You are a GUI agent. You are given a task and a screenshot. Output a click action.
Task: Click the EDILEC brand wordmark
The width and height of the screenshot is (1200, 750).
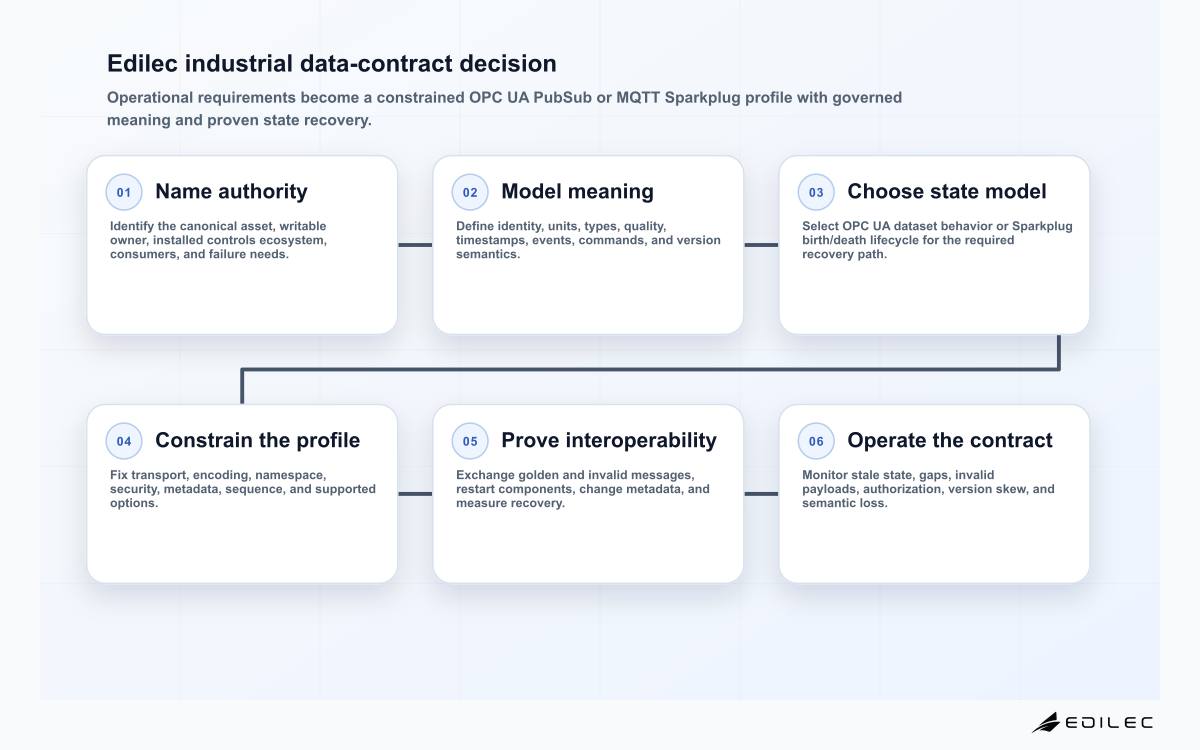click(1110, 722)
